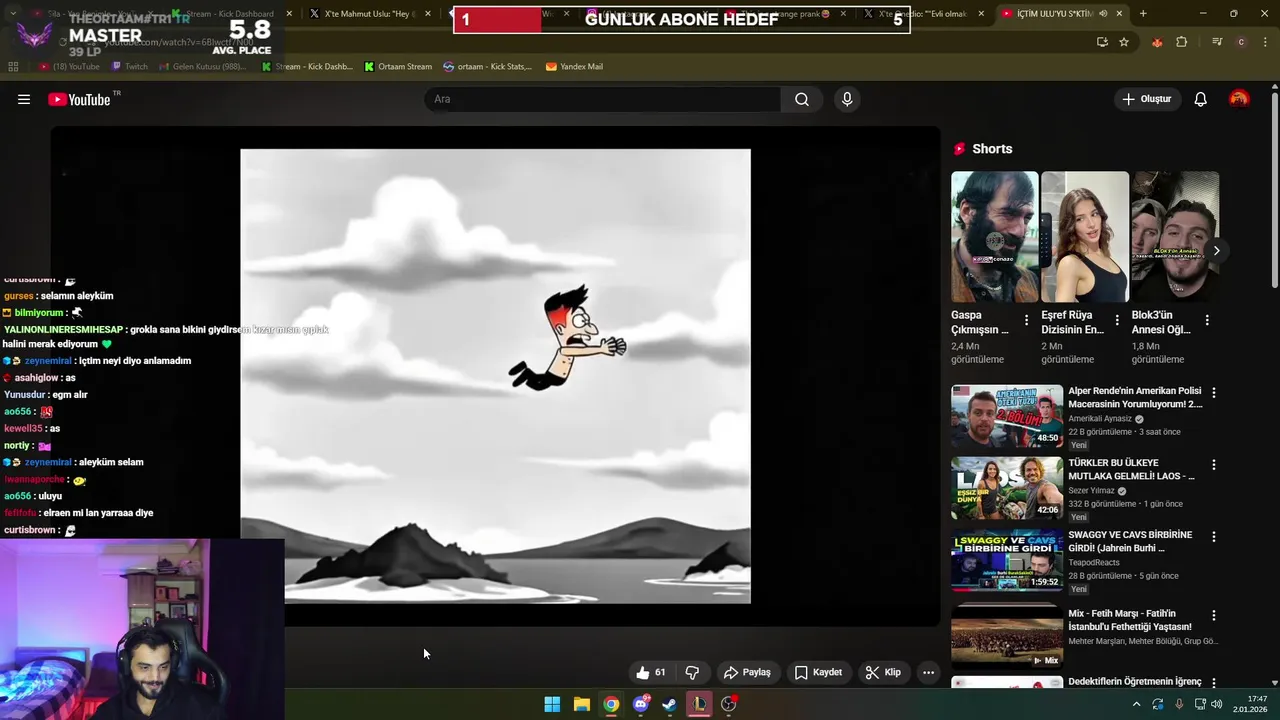Viewport: 1280px width, 720px height.
Task: Open the Amerikali Aynasiz channel link
Action: [x=1100, y=419]
